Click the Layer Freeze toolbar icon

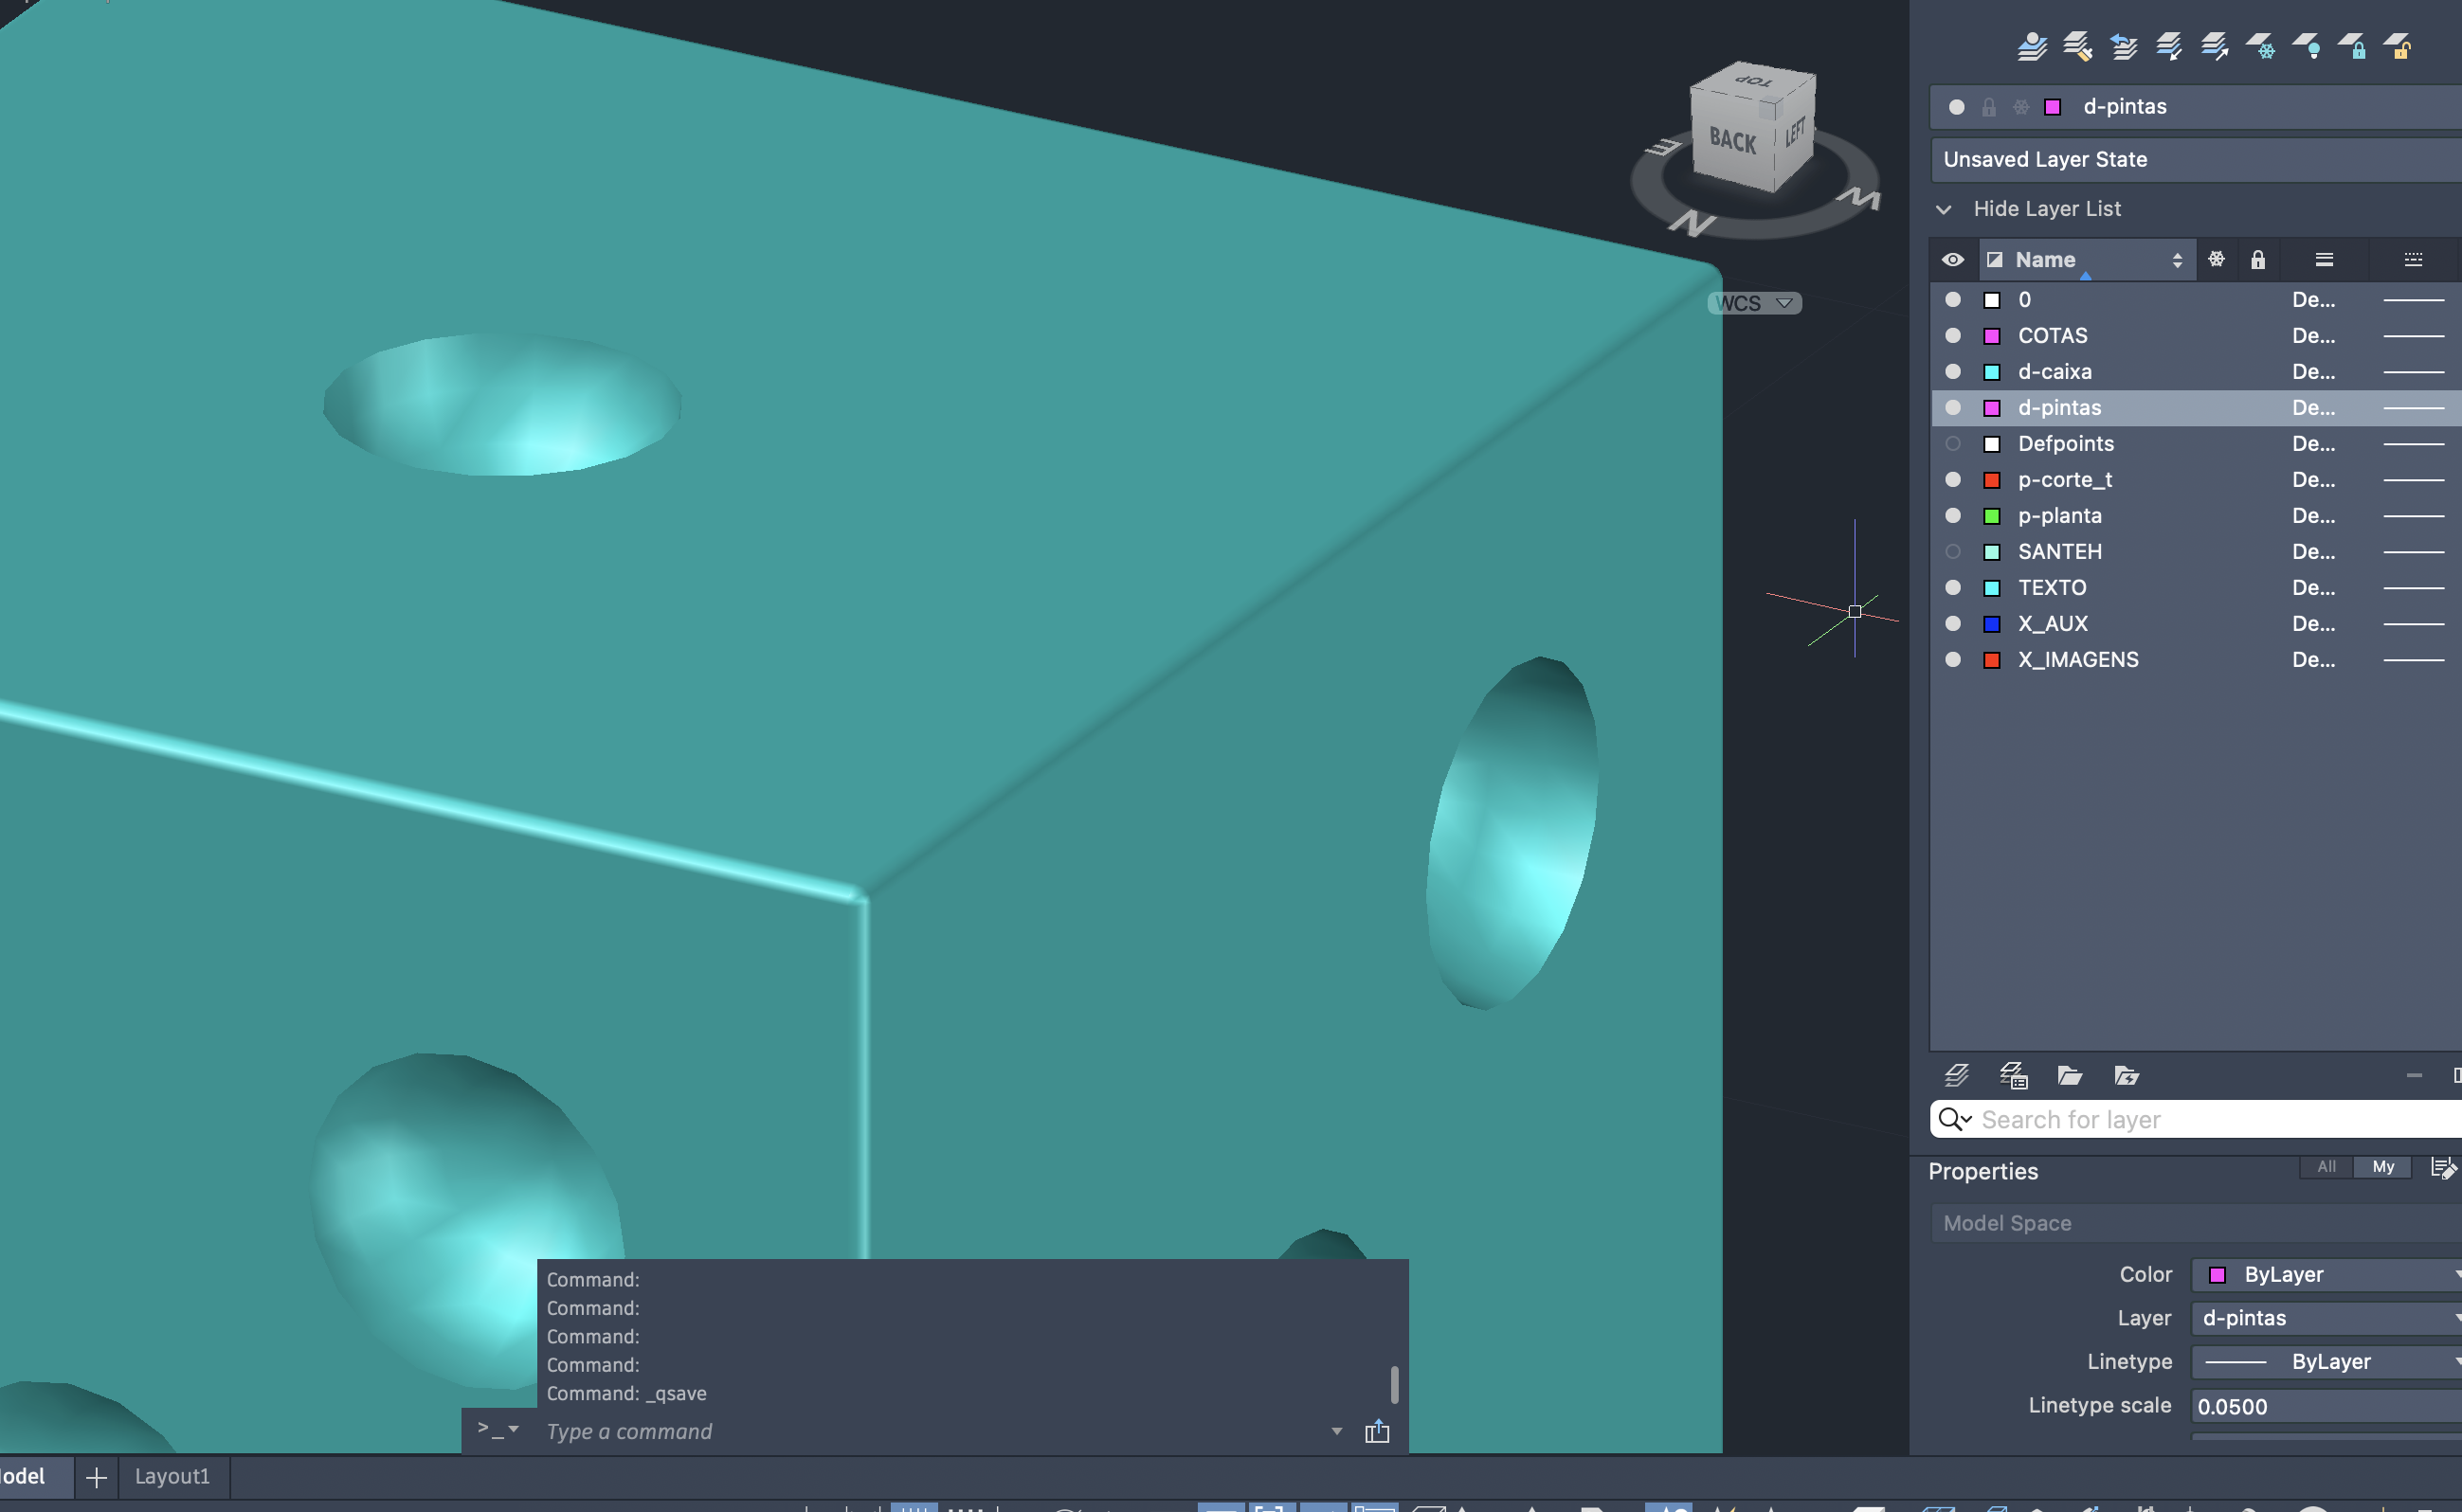click(x=2259, y=46)
